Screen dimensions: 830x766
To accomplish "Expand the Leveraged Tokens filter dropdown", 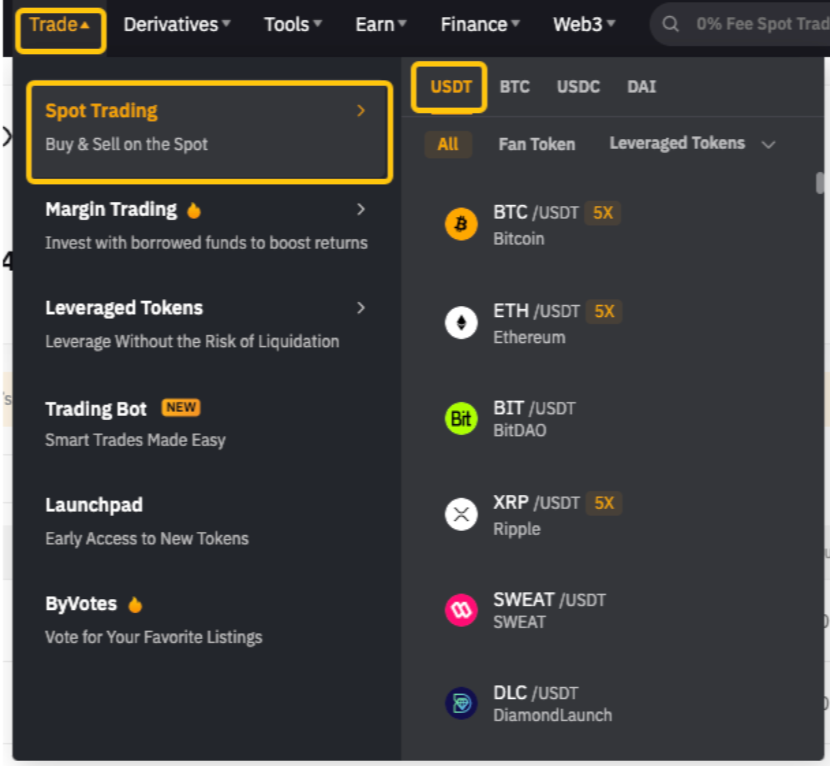I will click(768, 144).
